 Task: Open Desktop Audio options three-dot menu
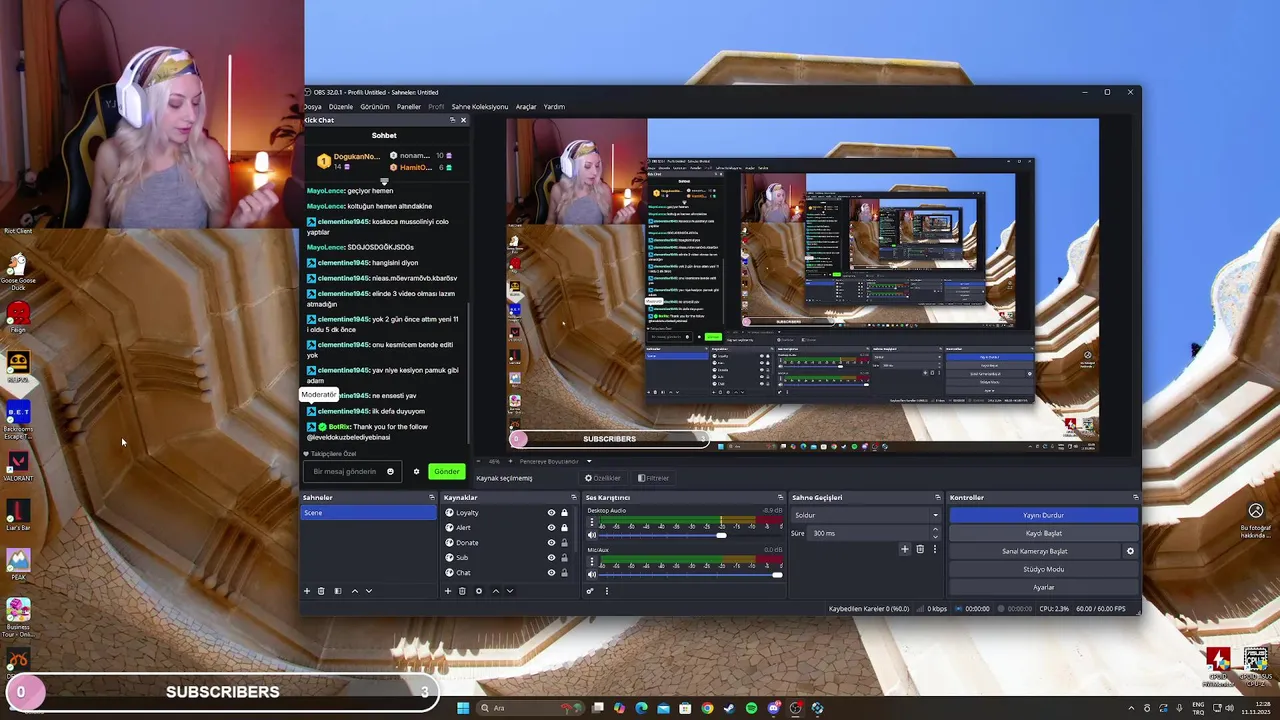[592, 522]
